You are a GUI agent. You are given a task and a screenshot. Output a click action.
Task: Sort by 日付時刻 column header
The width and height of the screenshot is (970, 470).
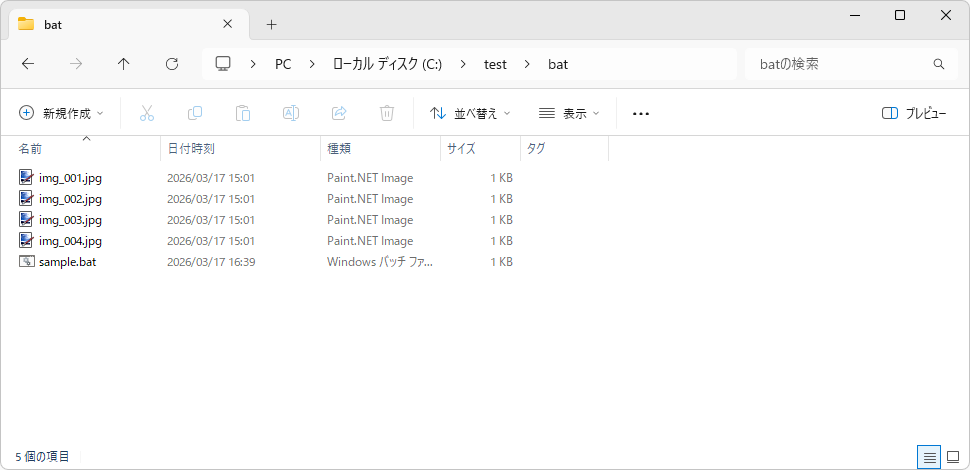(241, 148)
